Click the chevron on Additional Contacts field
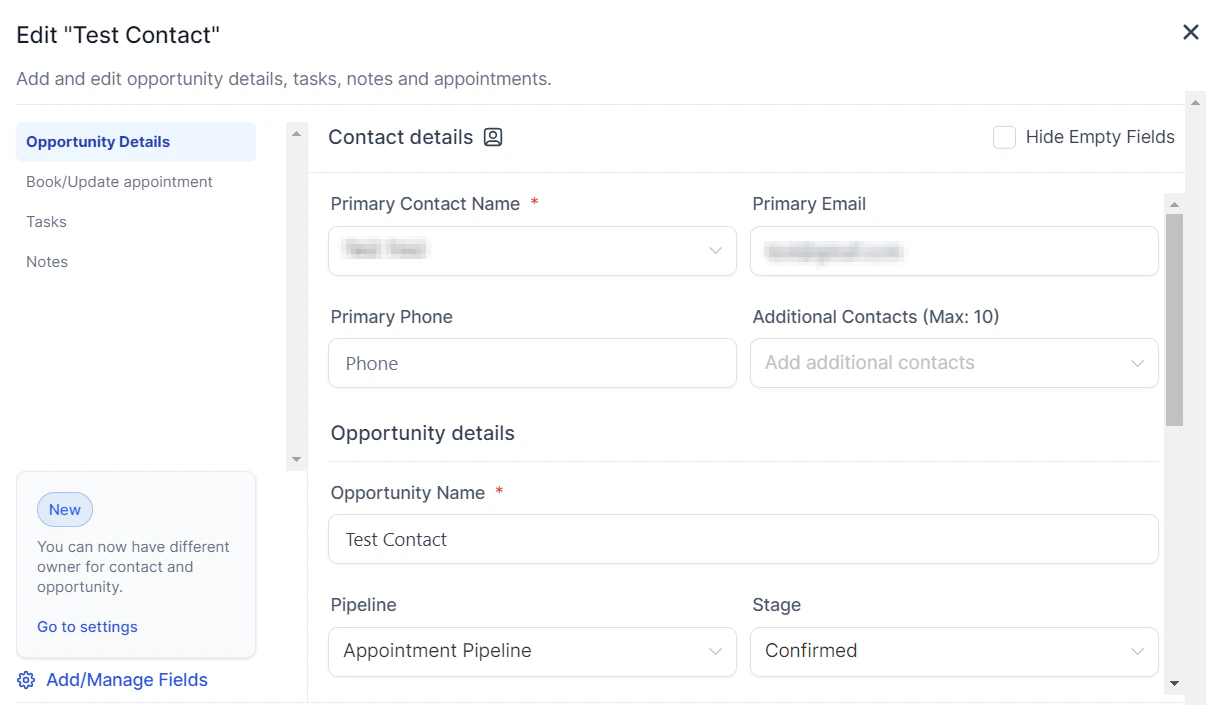The image size is (1208, 705). 1137,363
